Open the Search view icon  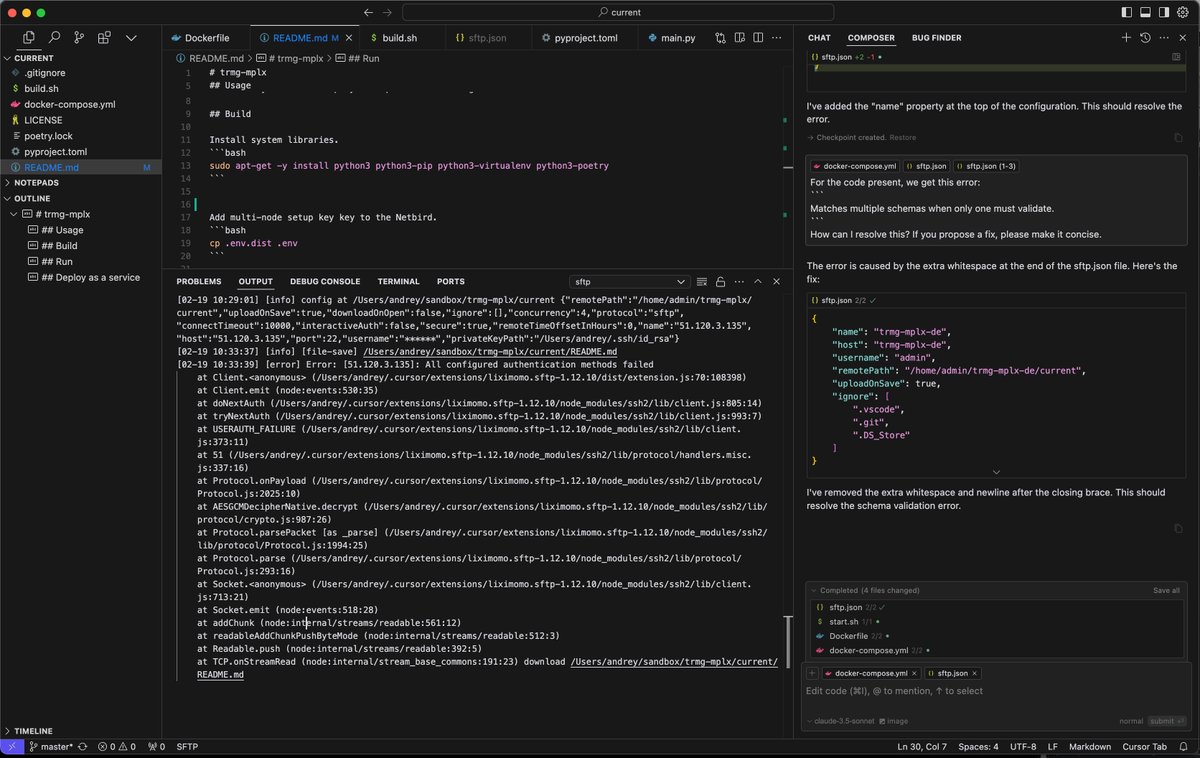[x=54, y=38]
